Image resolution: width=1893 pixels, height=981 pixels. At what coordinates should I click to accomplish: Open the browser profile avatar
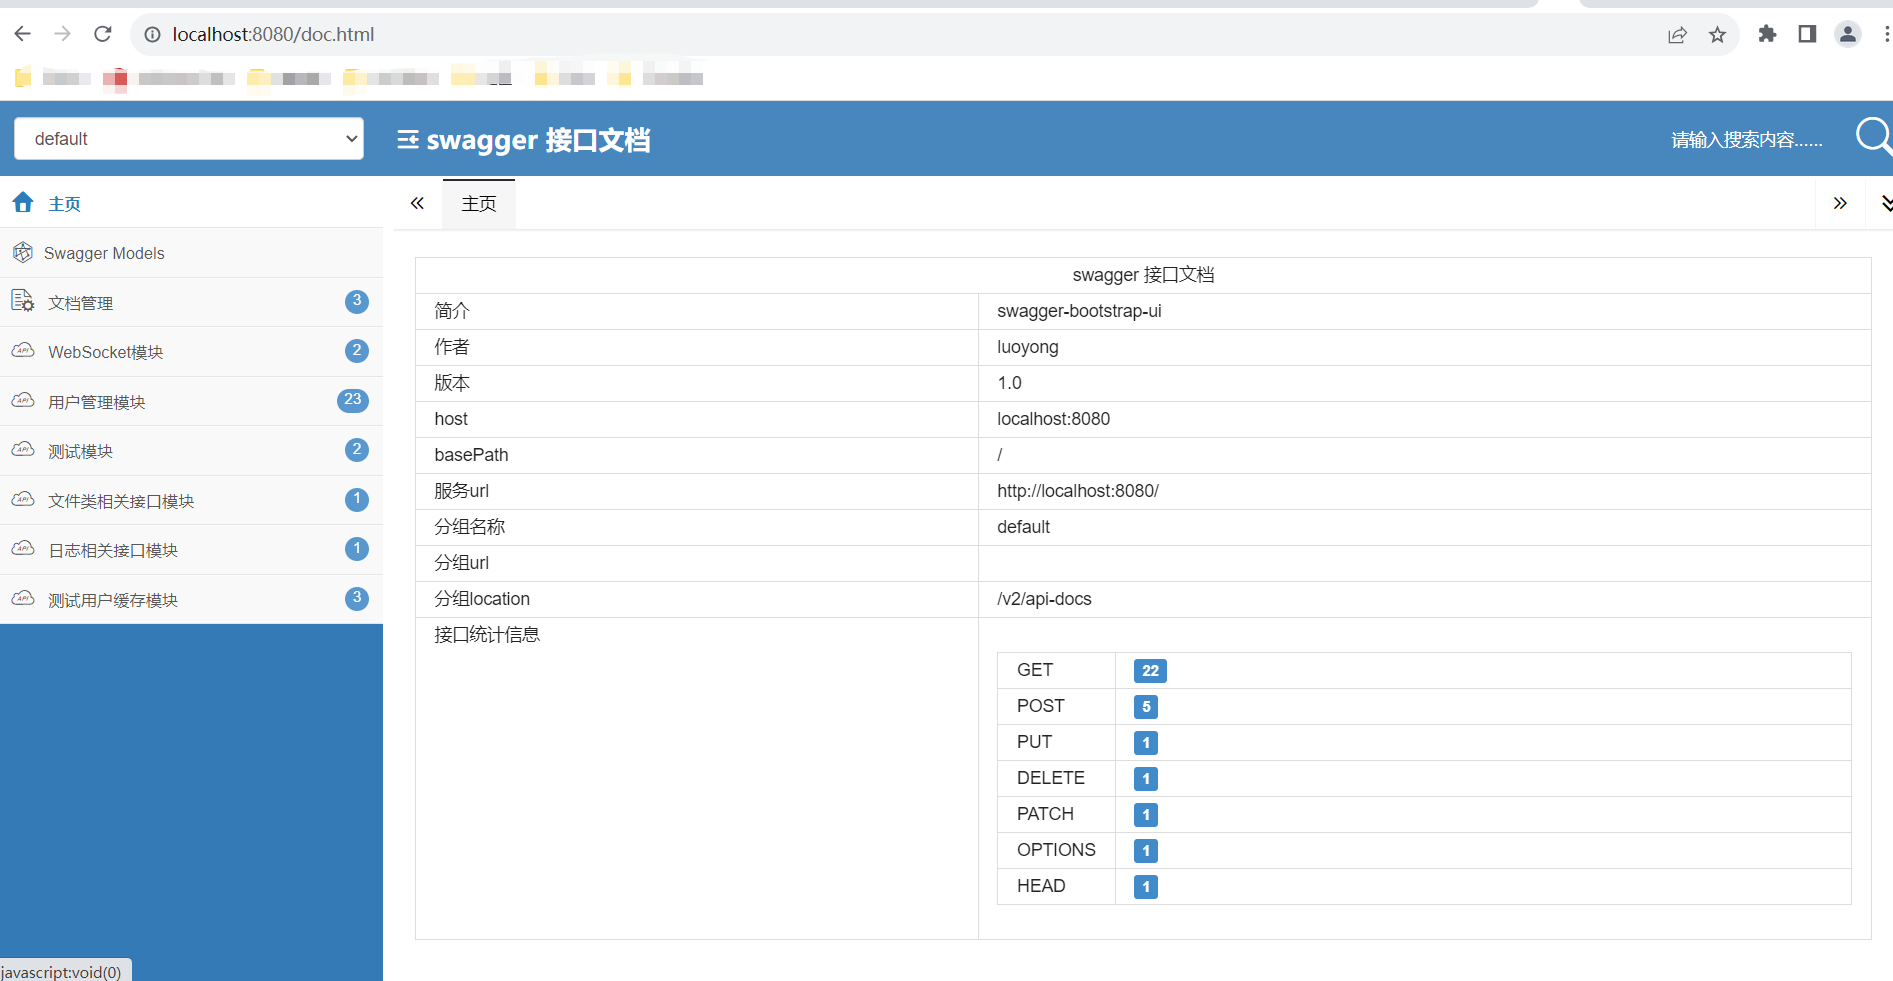1847,34
